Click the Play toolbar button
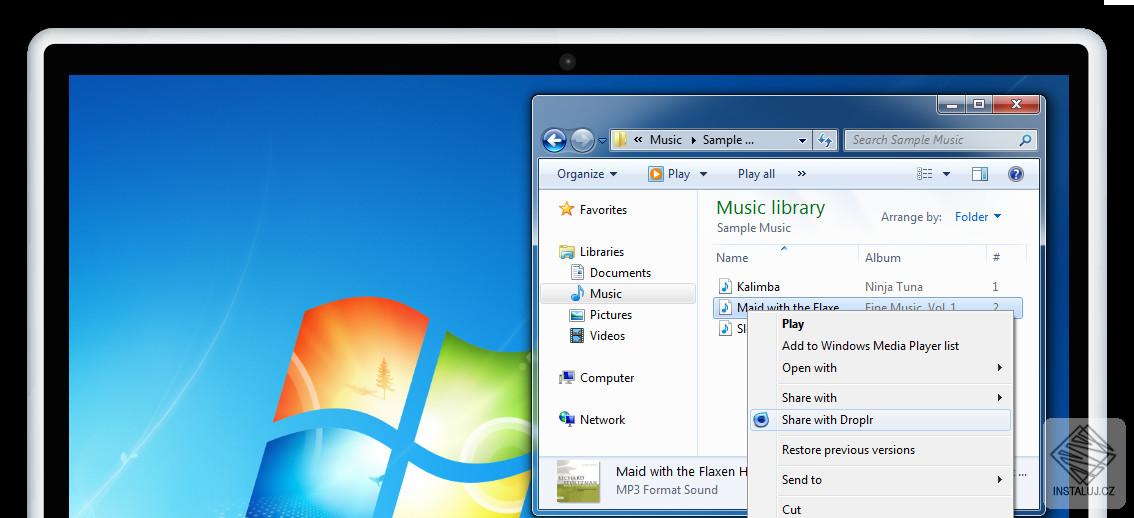The width and height of the screenshot is (1134, 518). (x=669, y=174)
